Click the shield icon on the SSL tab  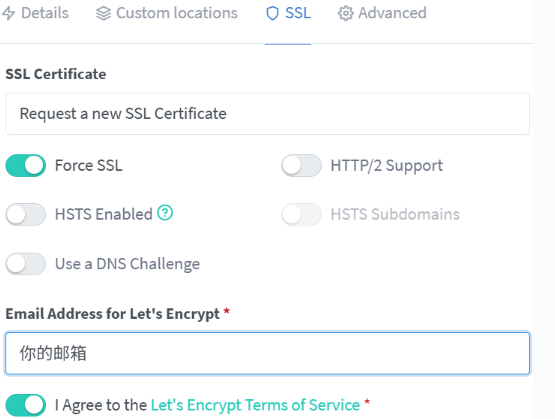tap(272, 13)
